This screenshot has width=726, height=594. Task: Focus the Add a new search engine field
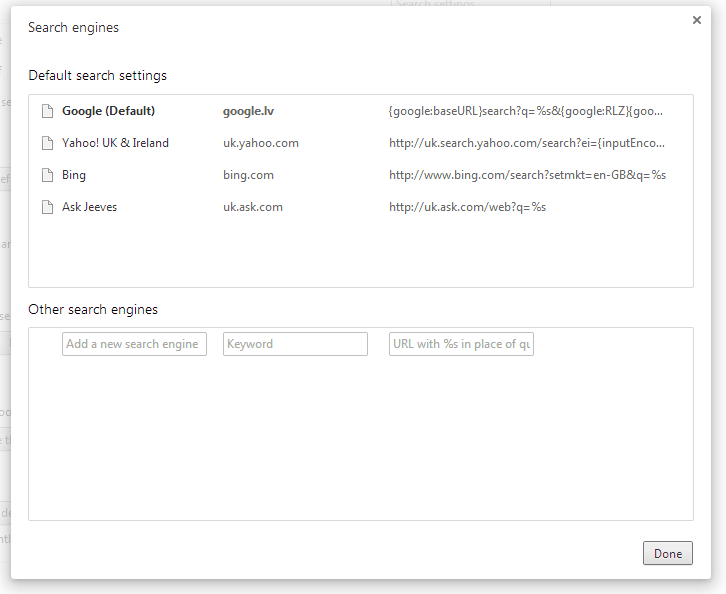coord(134,344)
